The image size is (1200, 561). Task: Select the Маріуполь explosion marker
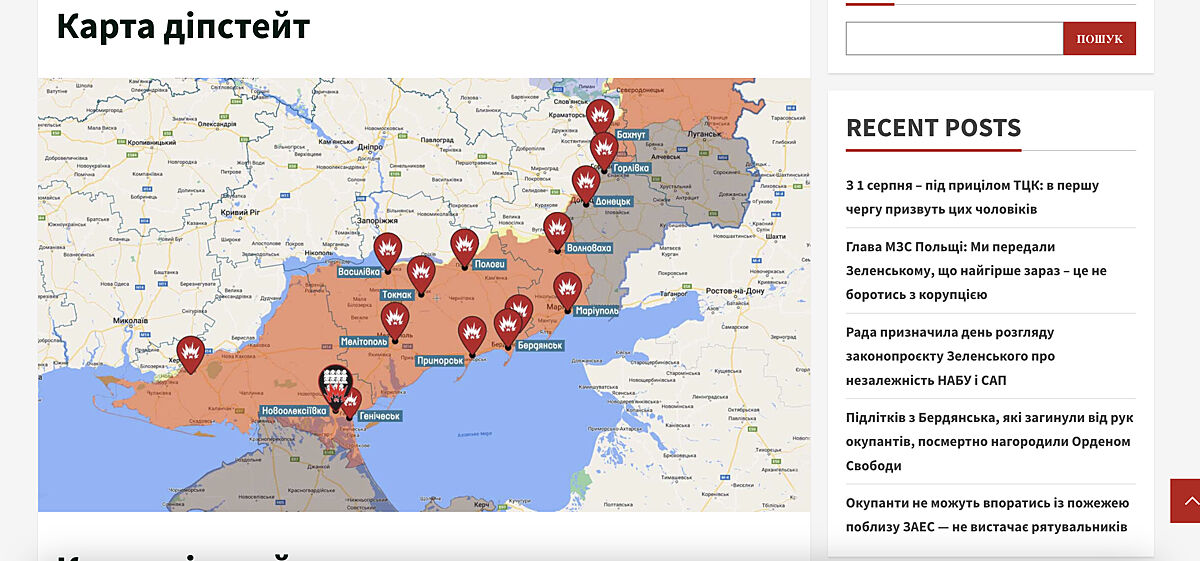point(567,289)
